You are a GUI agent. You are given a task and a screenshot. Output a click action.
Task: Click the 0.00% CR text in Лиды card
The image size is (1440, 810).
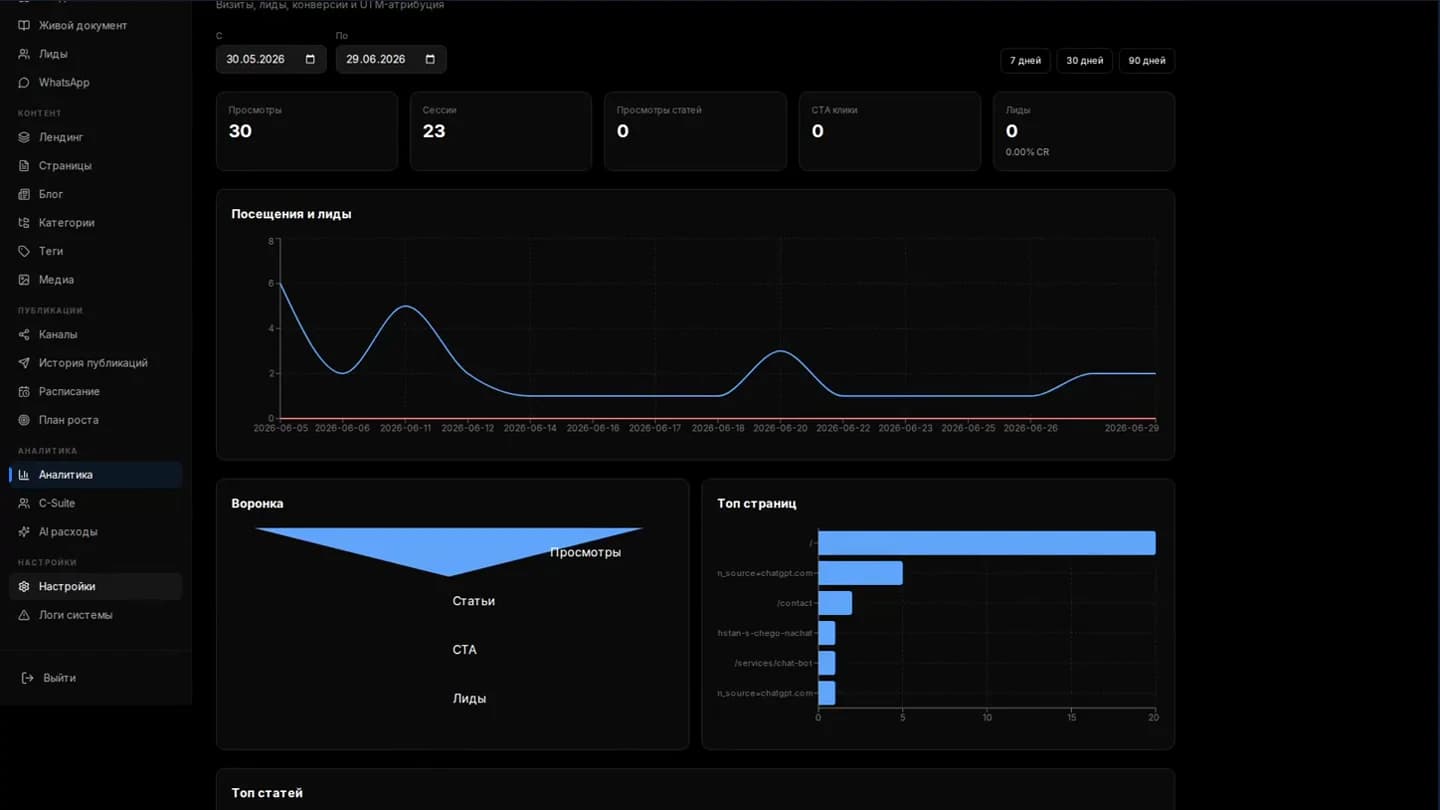(x=1027, y=152)
